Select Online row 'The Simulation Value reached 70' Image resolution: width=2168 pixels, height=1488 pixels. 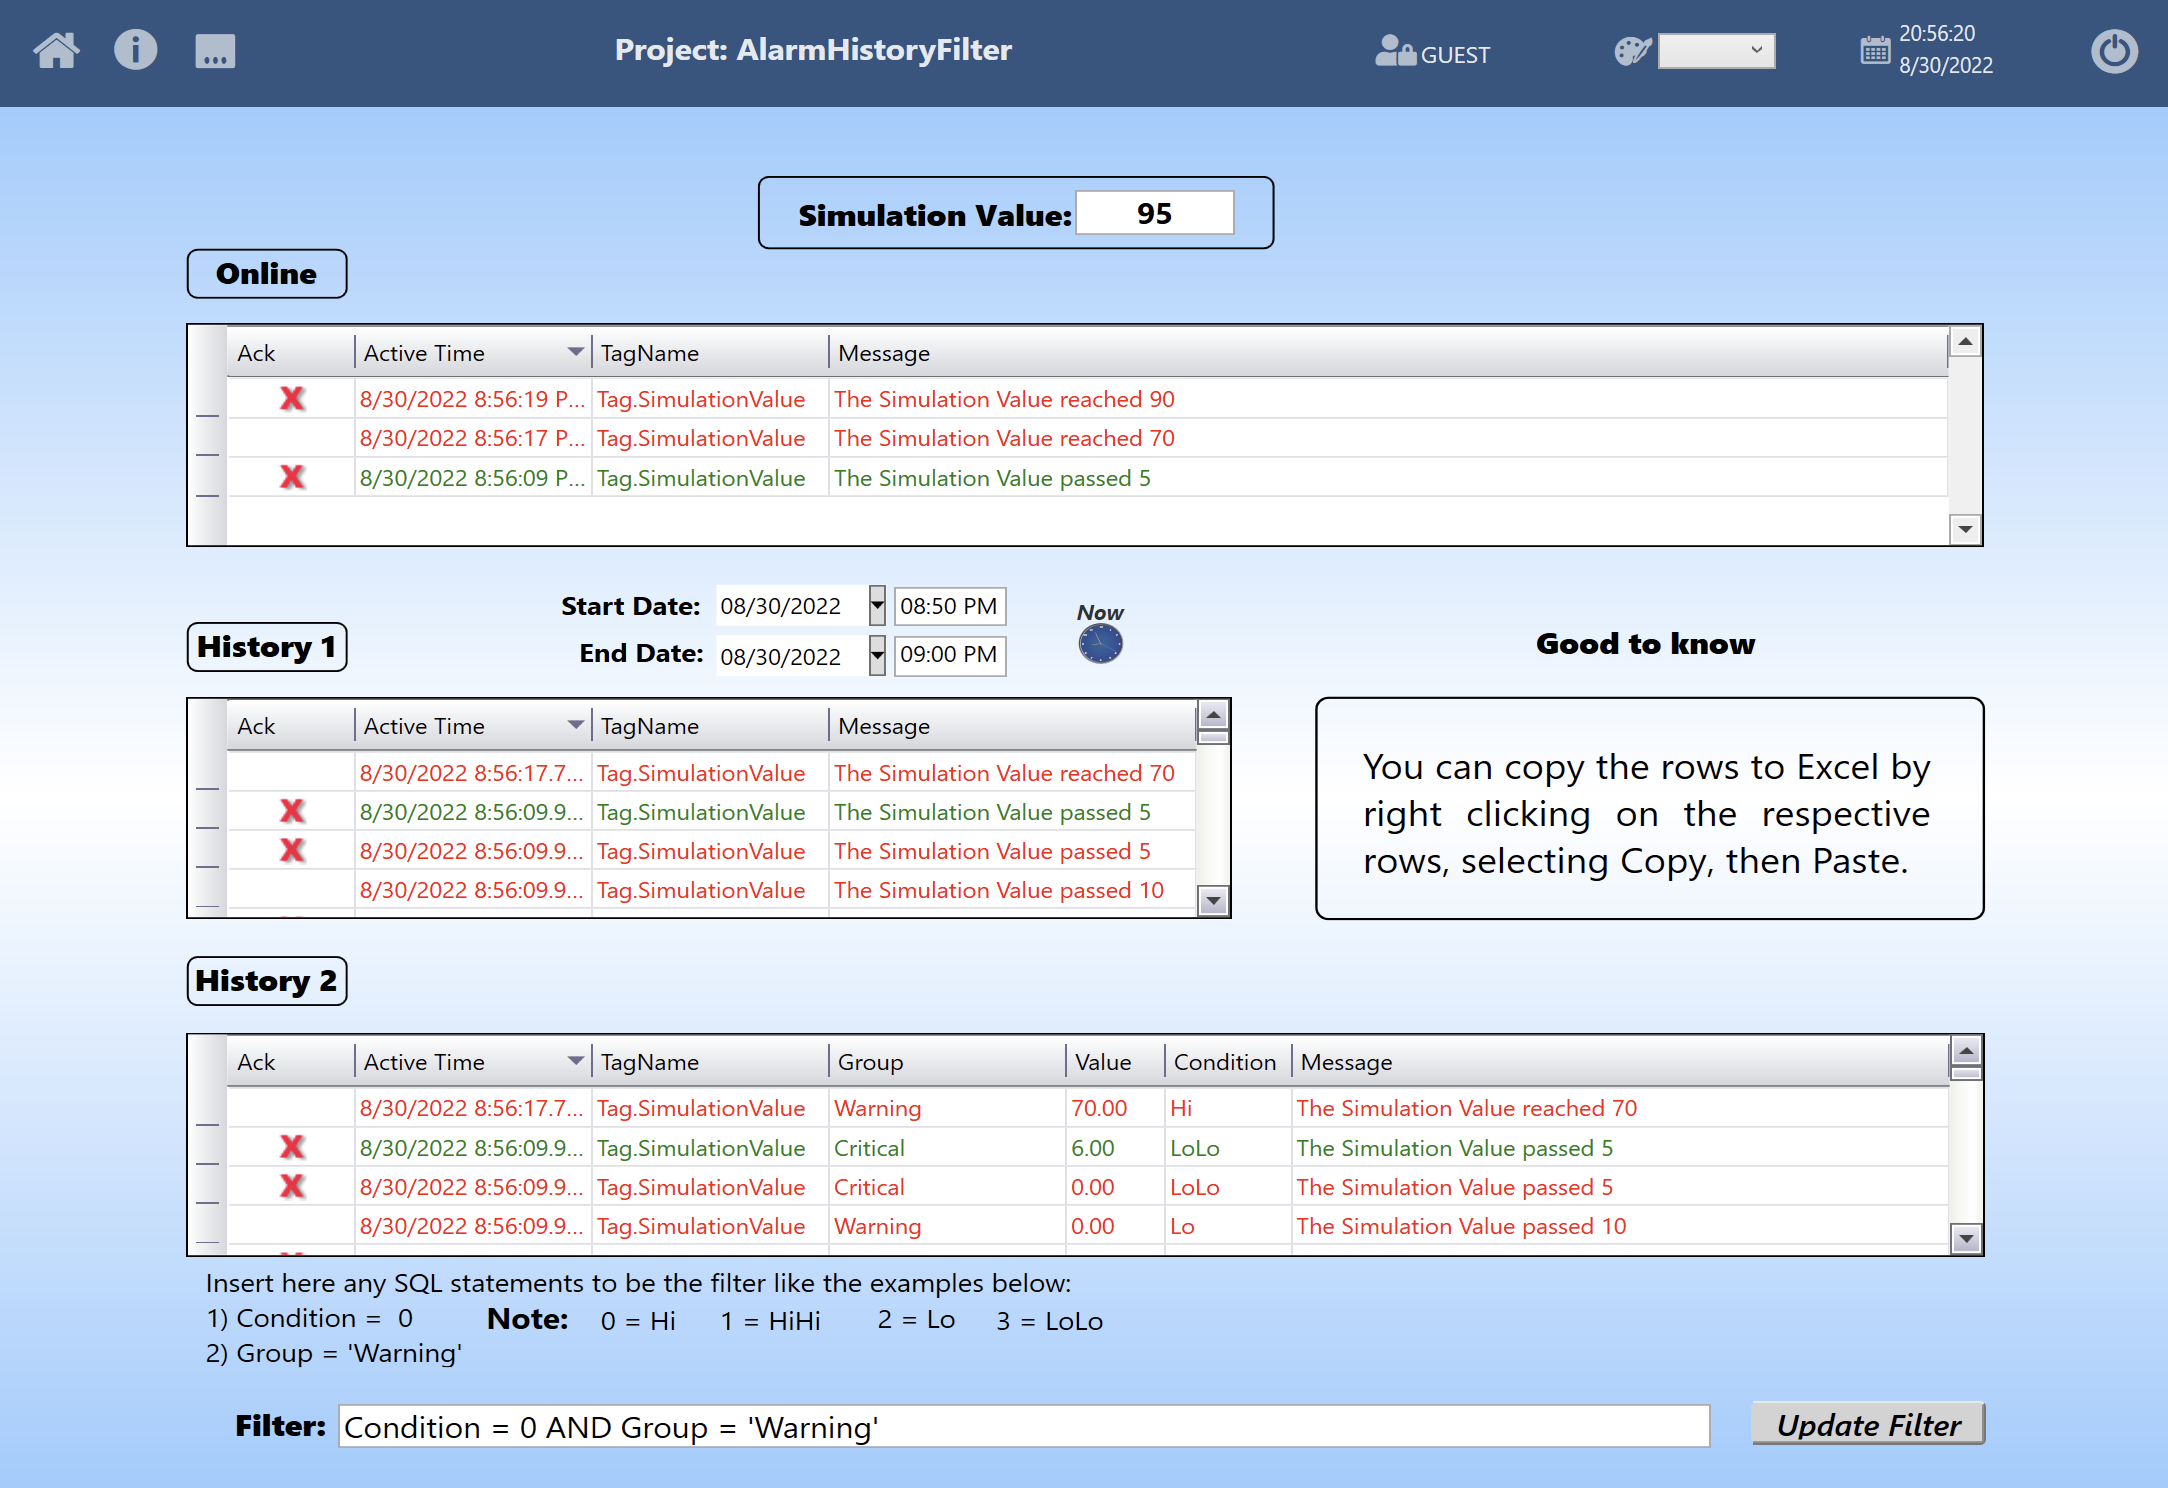pyautogui.click(x=1087, y=438)
